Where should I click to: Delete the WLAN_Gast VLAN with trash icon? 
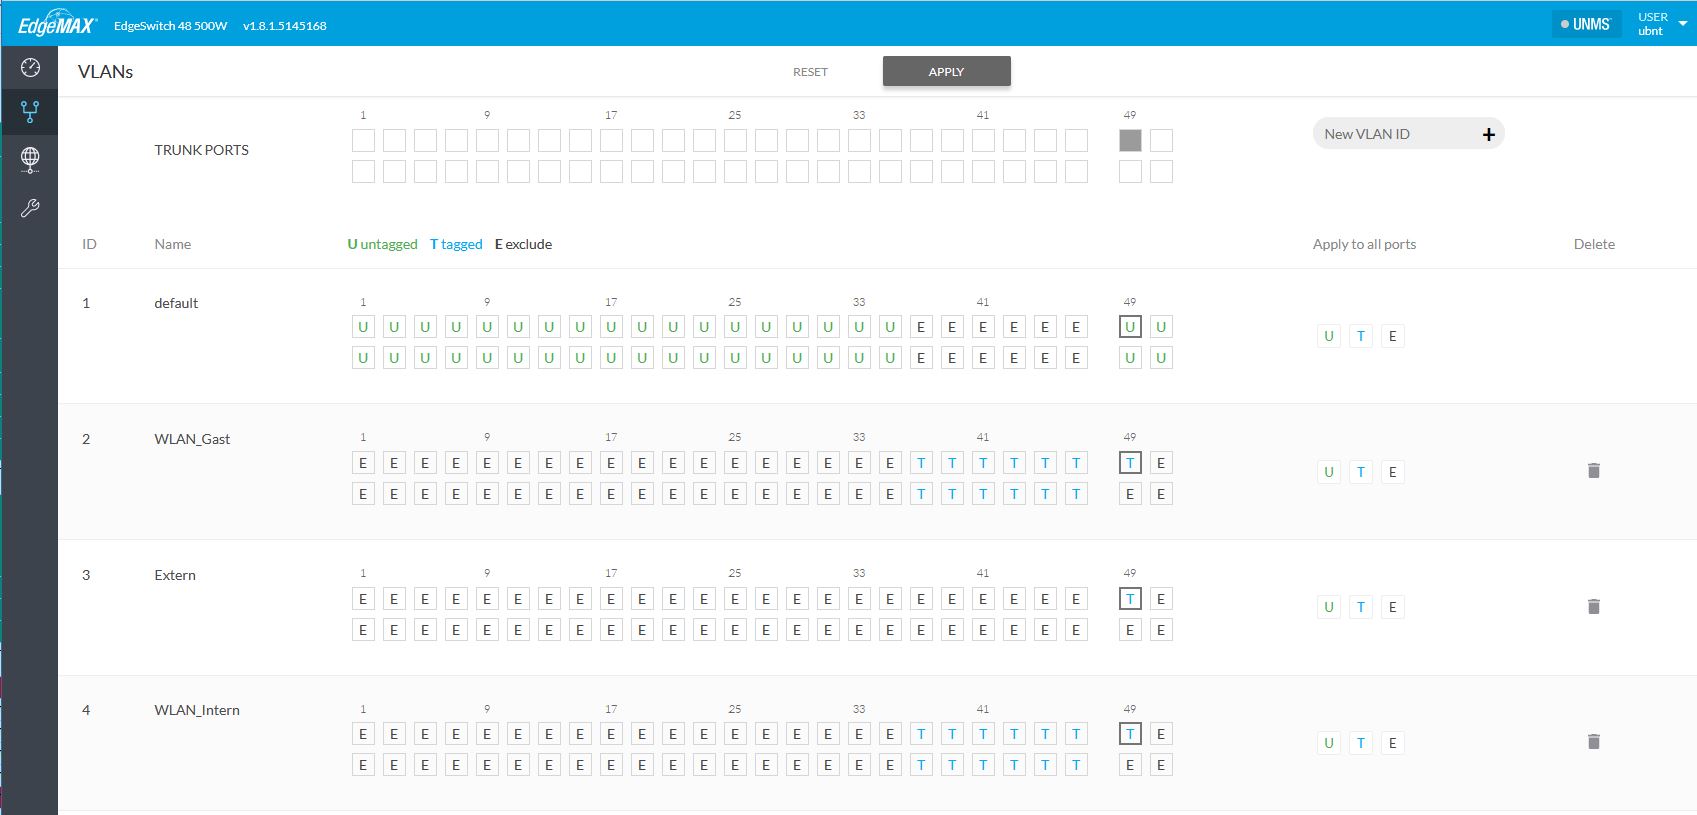click(1594, 471)
